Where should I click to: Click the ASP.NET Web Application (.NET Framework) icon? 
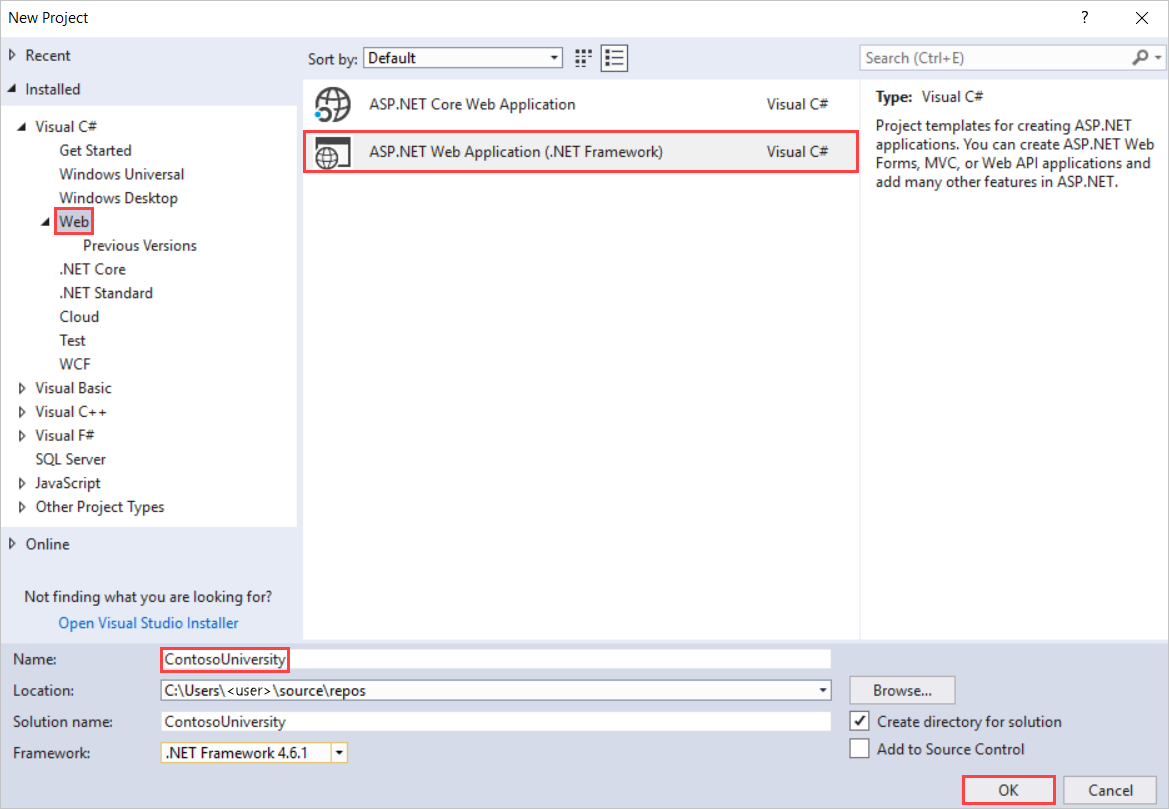332,152
